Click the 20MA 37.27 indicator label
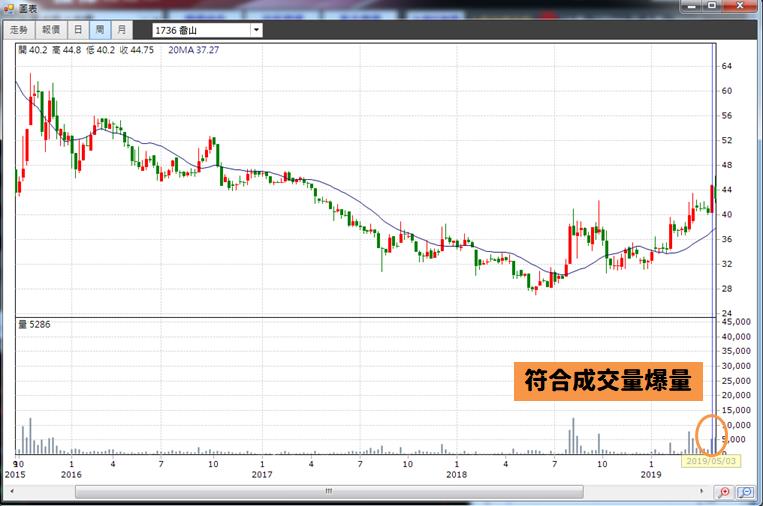This screenshot has width=763, height=506. tap(194, 50)
